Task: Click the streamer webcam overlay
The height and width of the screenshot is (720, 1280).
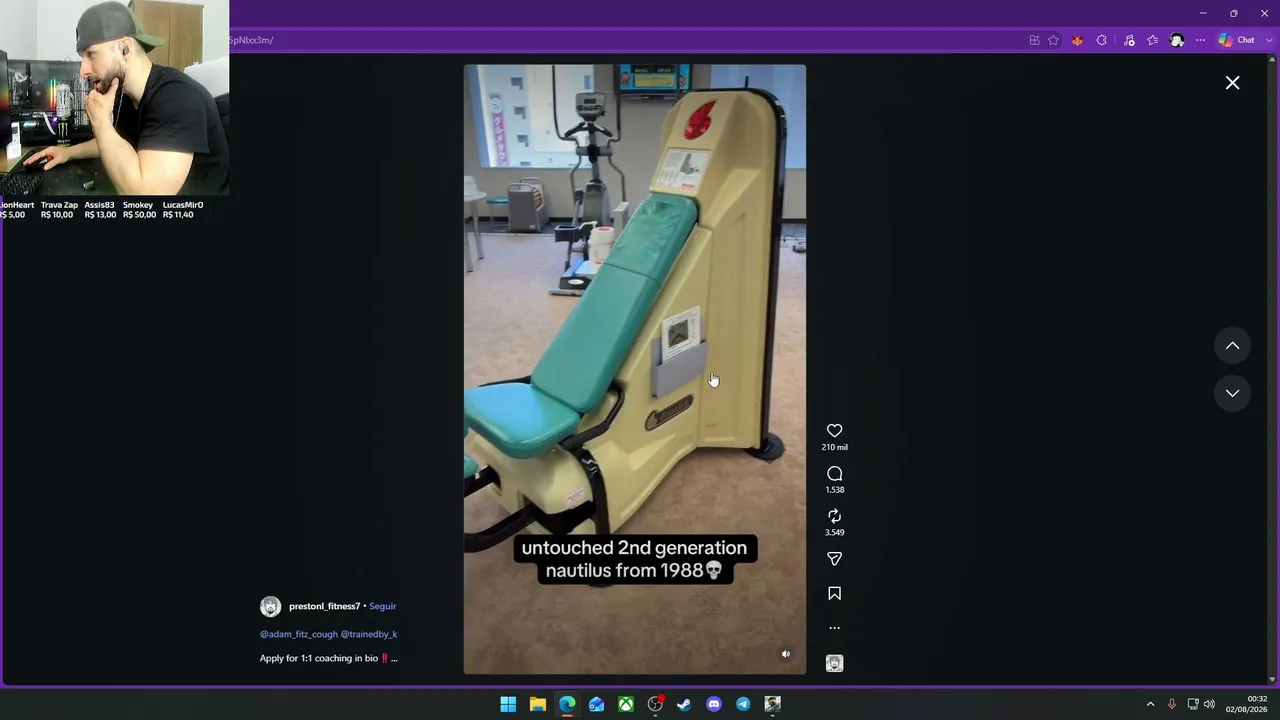Action: (x=114, y=97)
